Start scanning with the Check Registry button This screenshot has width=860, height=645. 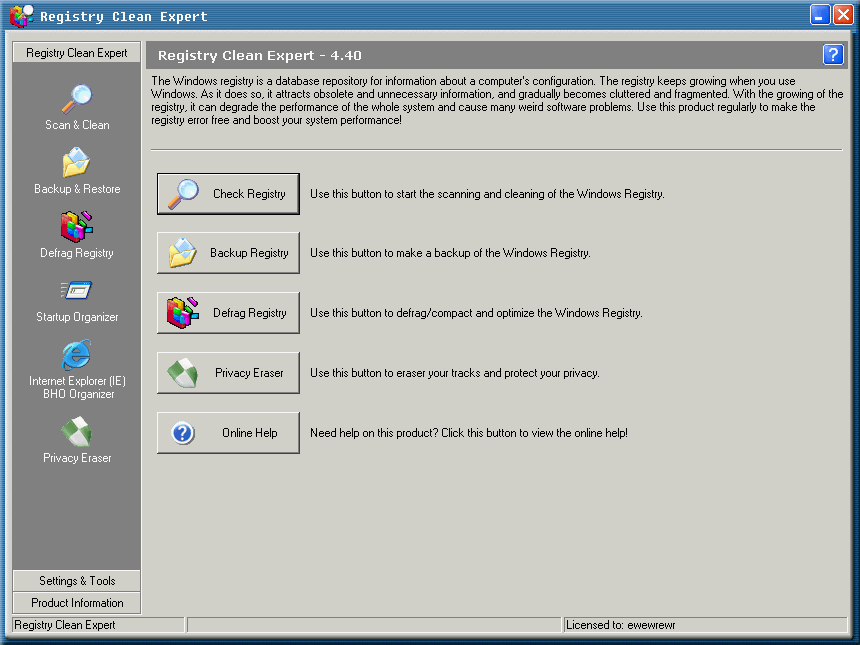[228, 194]
